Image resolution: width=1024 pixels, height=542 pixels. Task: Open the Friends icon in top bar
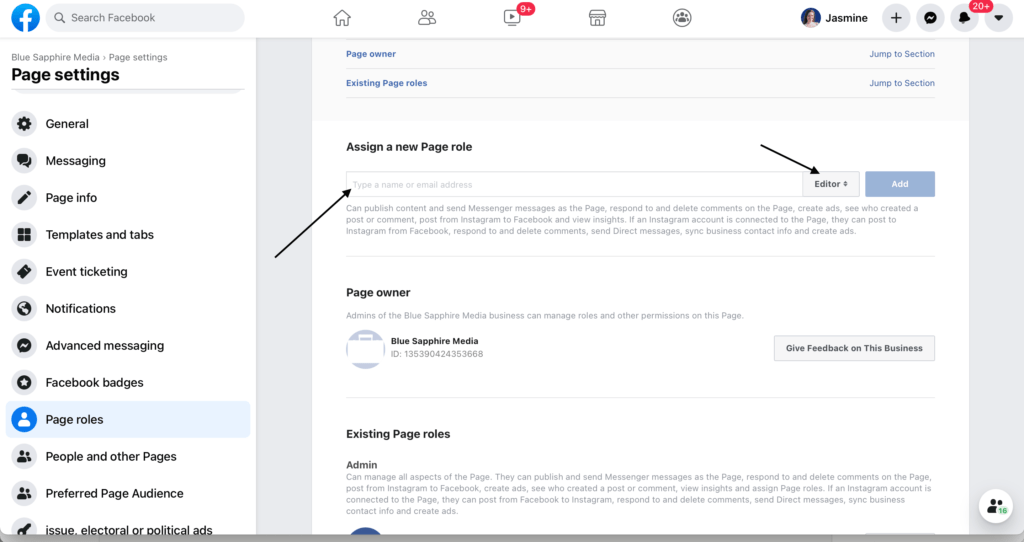[x=427, y=18]
